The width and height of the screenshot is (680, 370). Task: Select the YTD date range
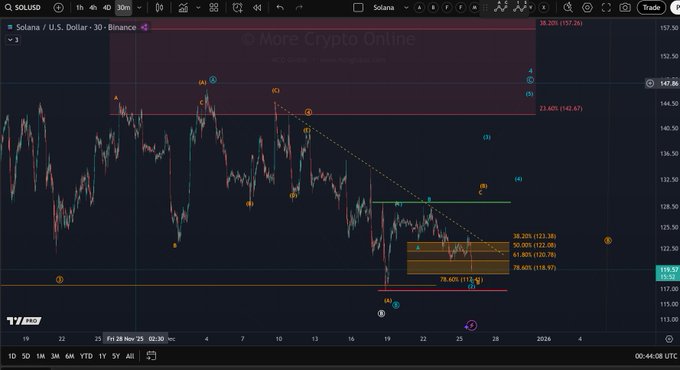click(86, 356)
